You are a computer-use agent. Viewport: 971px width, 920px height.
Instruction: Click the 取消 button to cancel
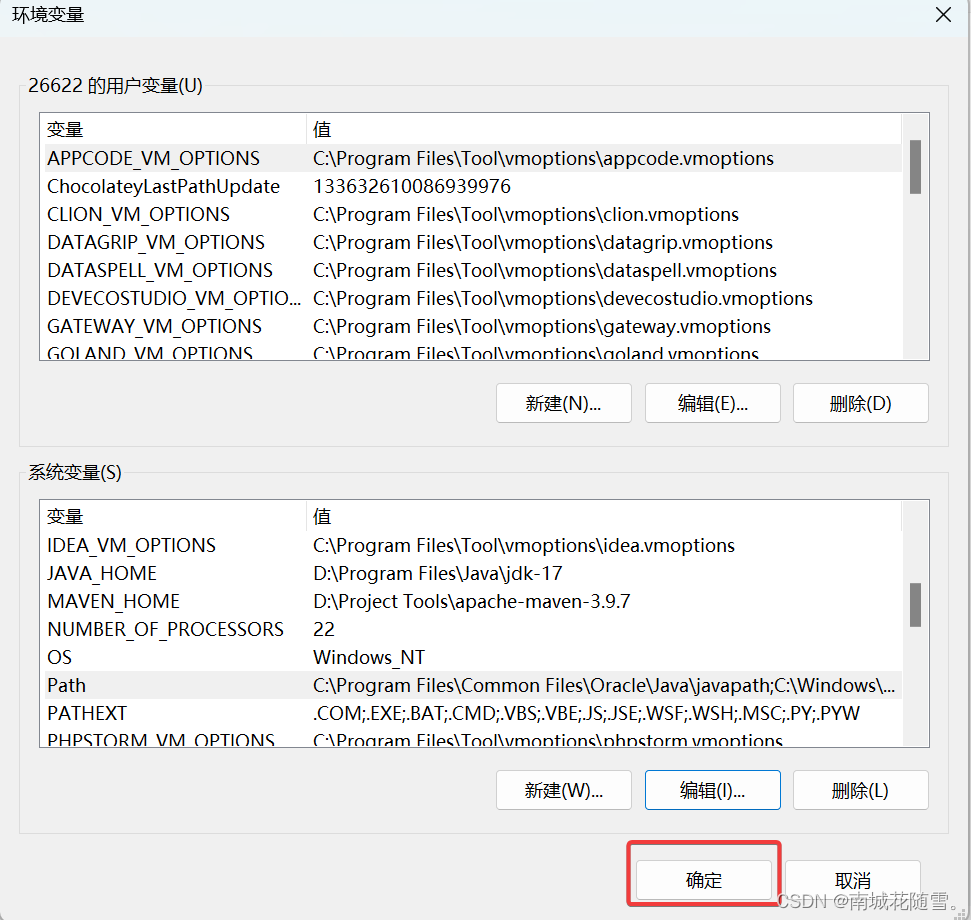click(851, 879)
